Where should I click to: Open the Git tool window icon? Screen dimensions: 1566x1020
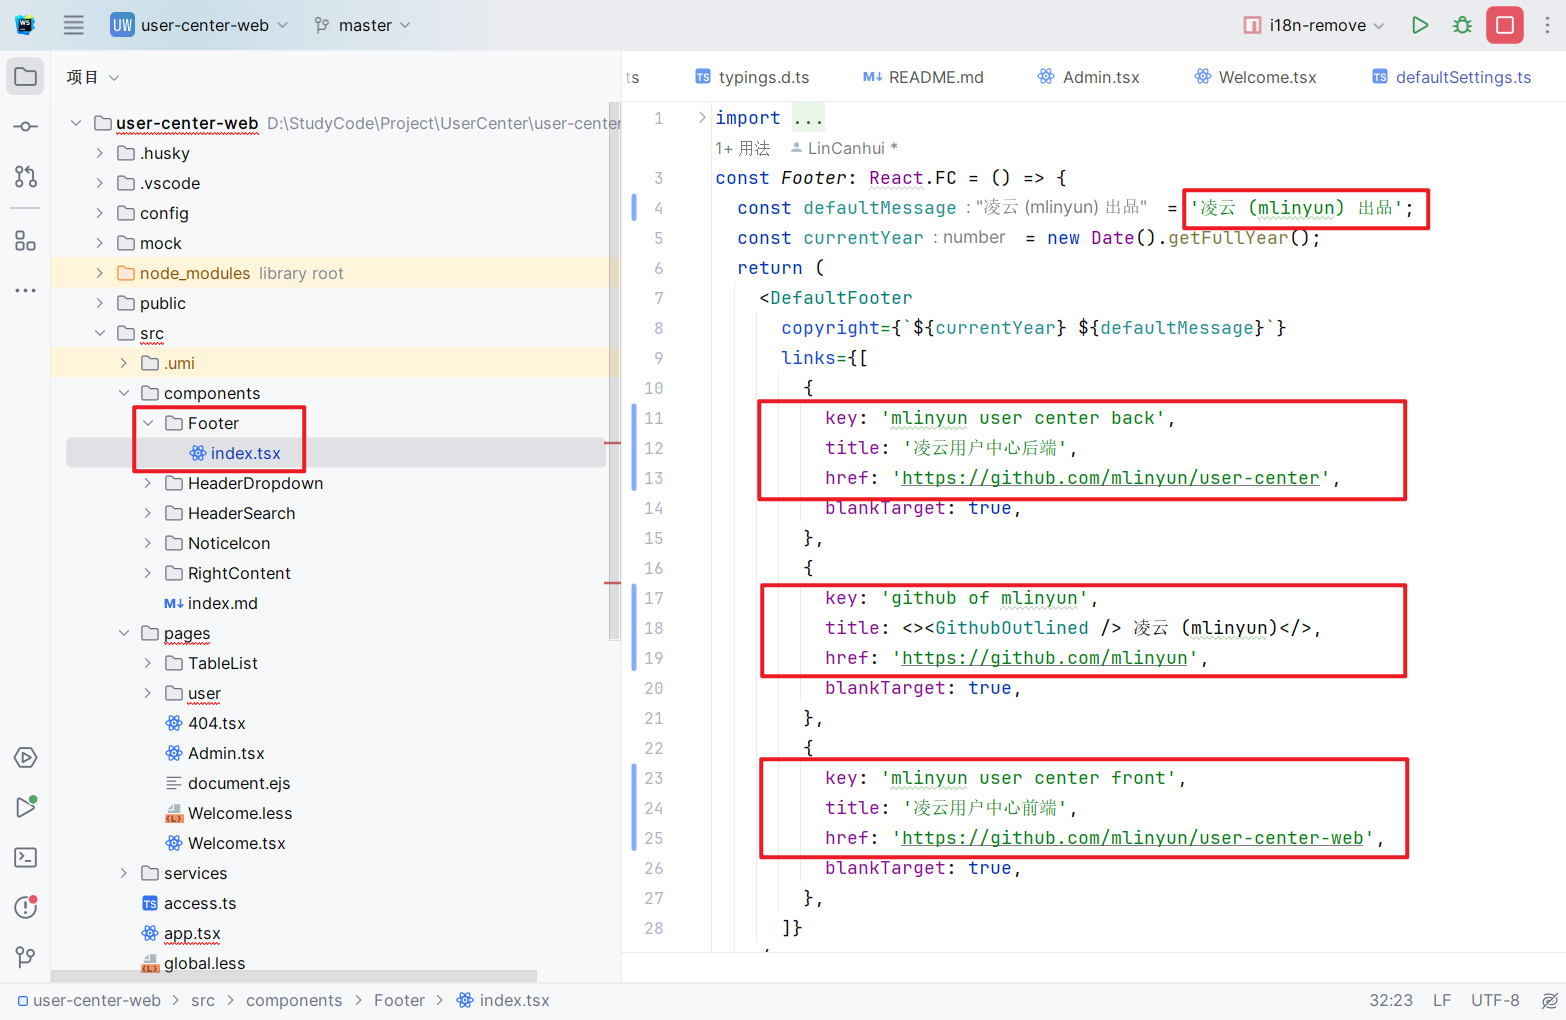[26, 957]
